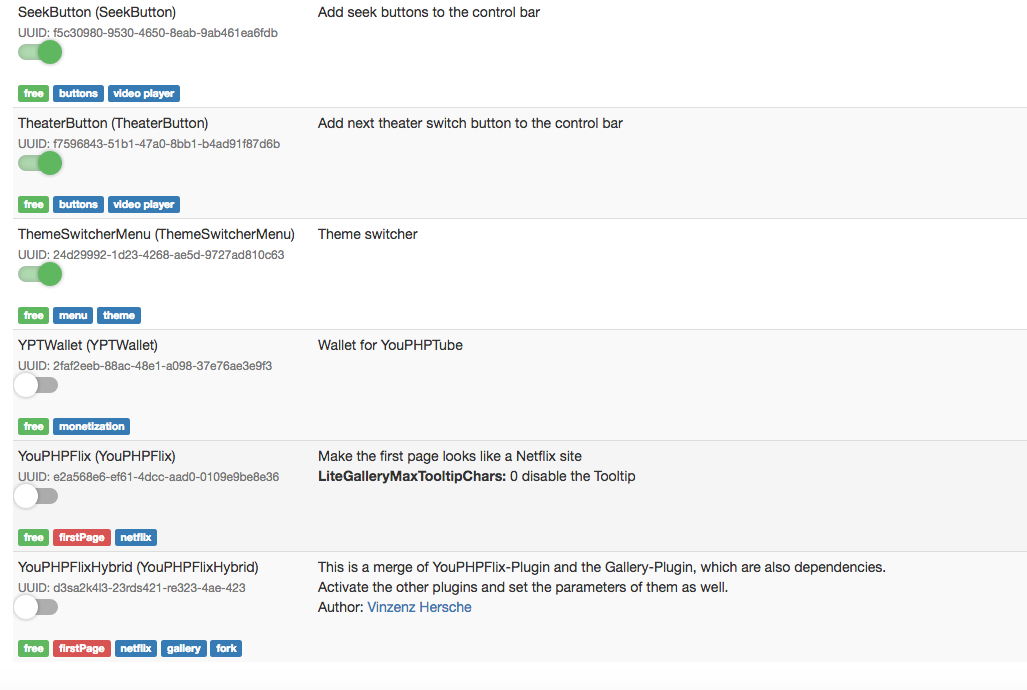Click the 'theme' tag under ThemeSwitcherMenu
The height and width of the screenshot is (690, 1027).
pos(119,315)
